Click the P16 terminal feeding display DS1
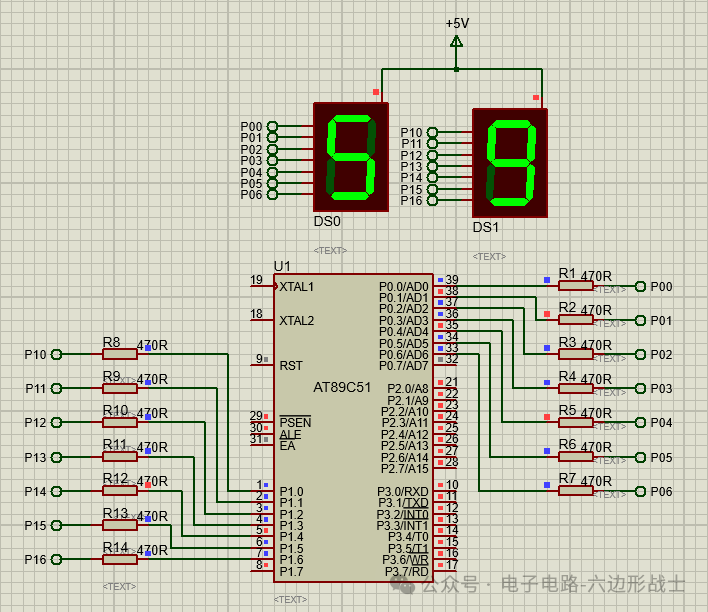Screen dimensions: 708x612 point(432,201)
